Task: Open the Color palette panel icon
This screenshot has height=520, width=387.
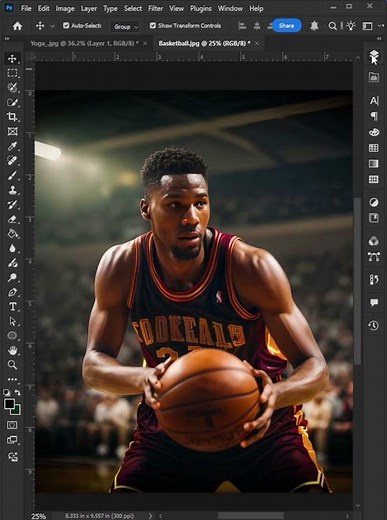Action: coord(374,132)
